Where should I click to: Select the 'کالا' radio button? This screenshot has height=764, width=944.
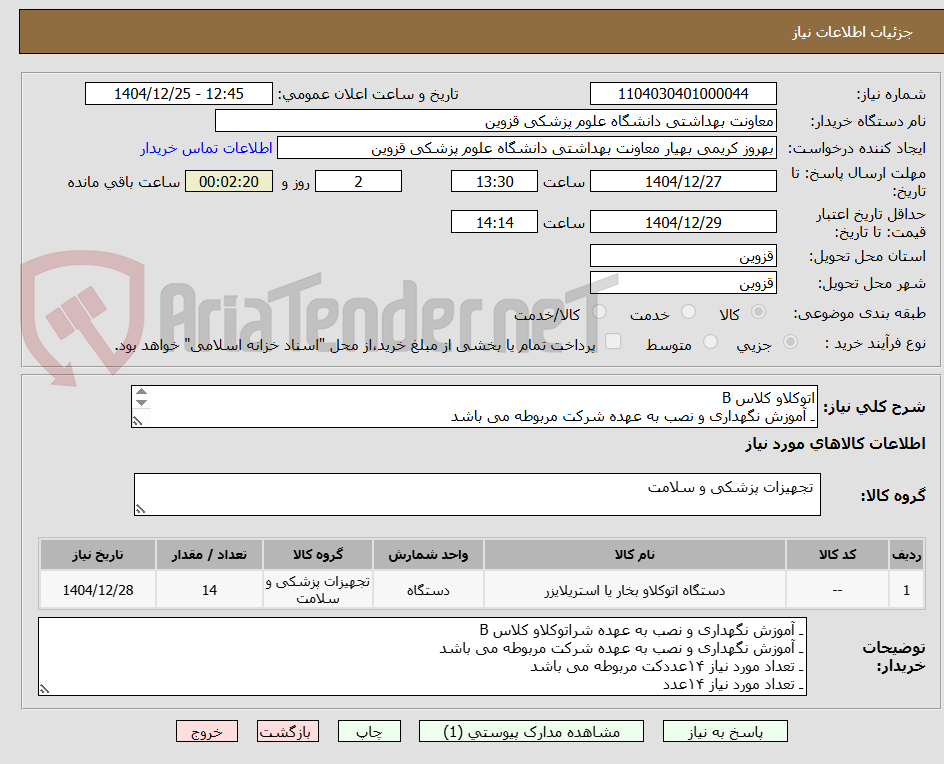[x=758, y=312]
